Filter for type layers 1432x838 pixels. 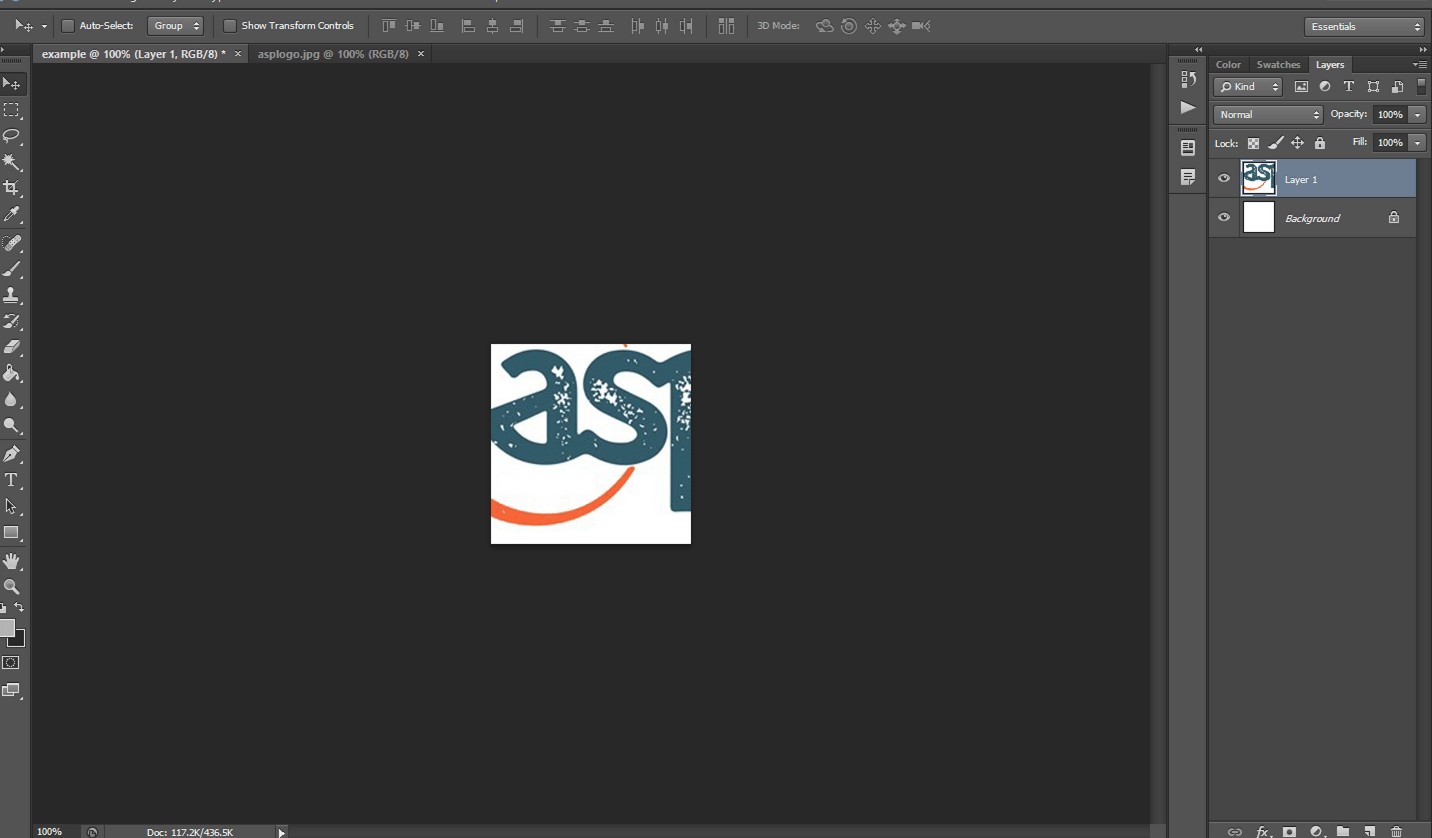click(1348, 87)
